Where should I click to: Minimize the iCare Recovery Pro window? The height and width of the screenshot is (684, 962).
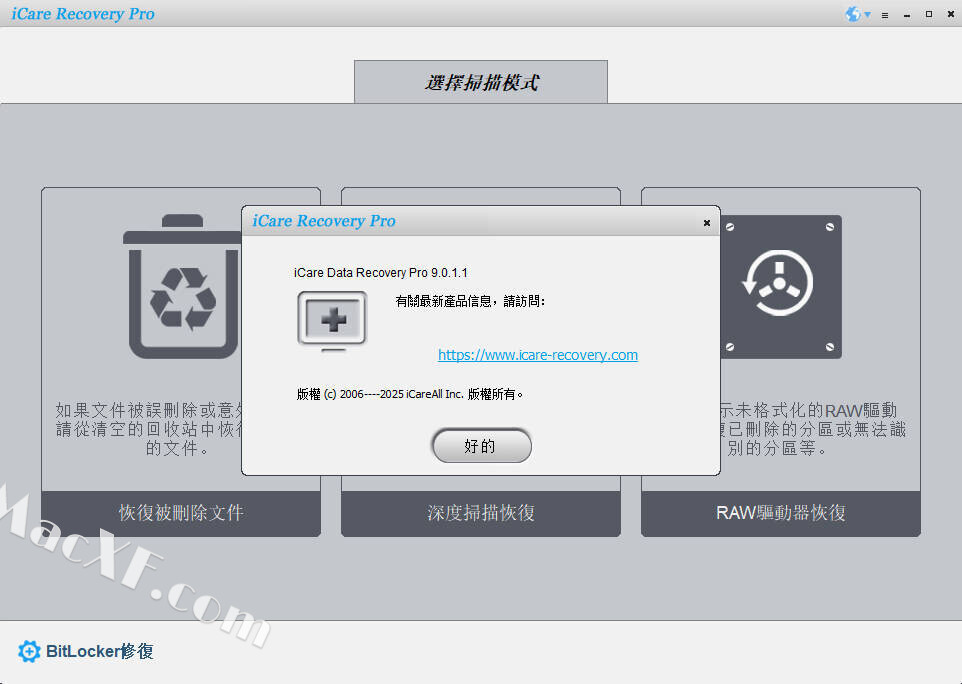tap(907, 15)
